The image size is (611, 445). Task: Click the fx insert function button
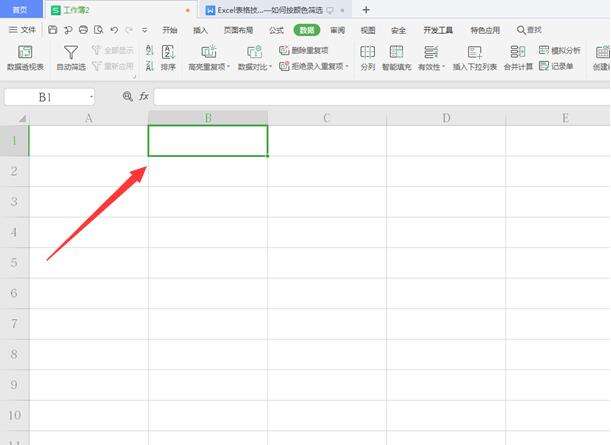pyautogui.click(x=144, y=96)
